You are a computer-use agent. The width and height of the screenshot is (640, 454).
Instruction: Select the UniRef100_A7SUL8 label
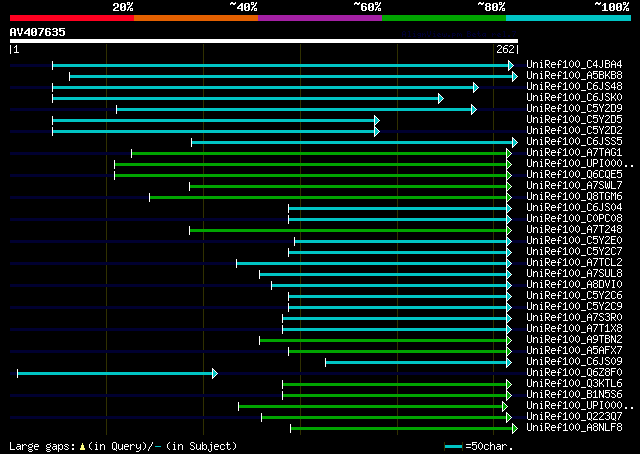574,274
